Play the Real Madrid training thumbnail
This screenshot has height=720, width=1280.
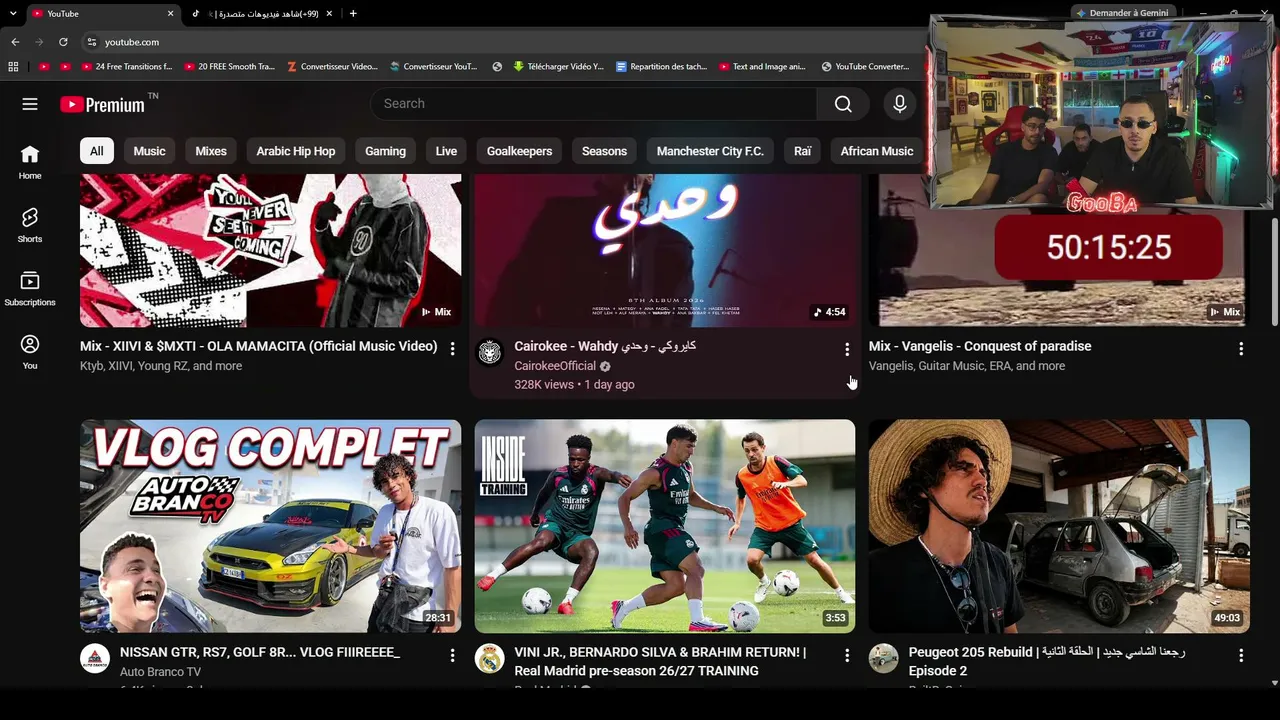click(665, 526)
